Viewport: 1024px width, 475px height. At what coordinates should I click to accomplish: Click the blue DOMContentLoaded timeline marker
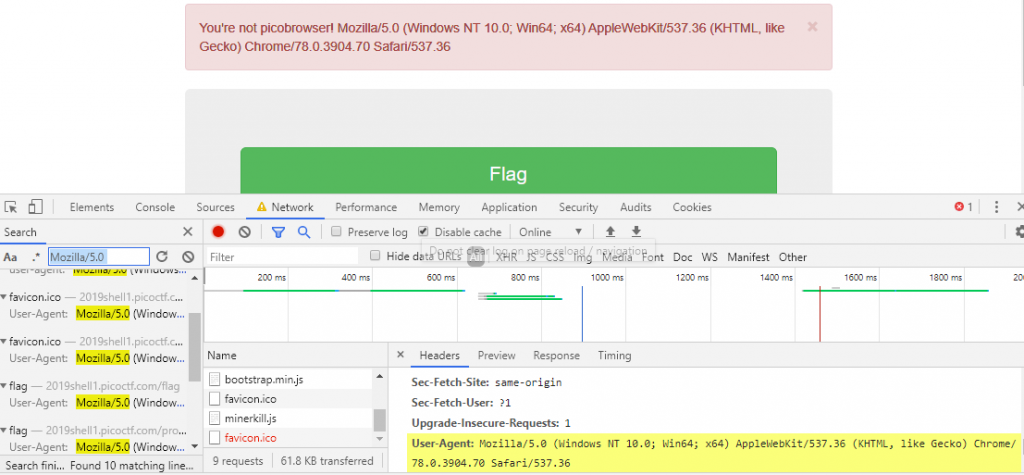[x=582, y=314]
